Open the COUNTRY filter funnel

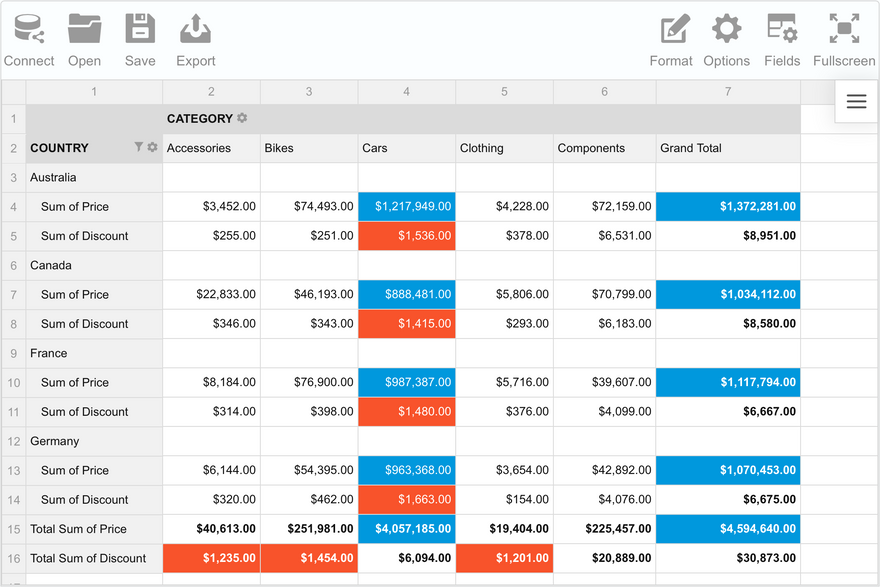point(139,147)
